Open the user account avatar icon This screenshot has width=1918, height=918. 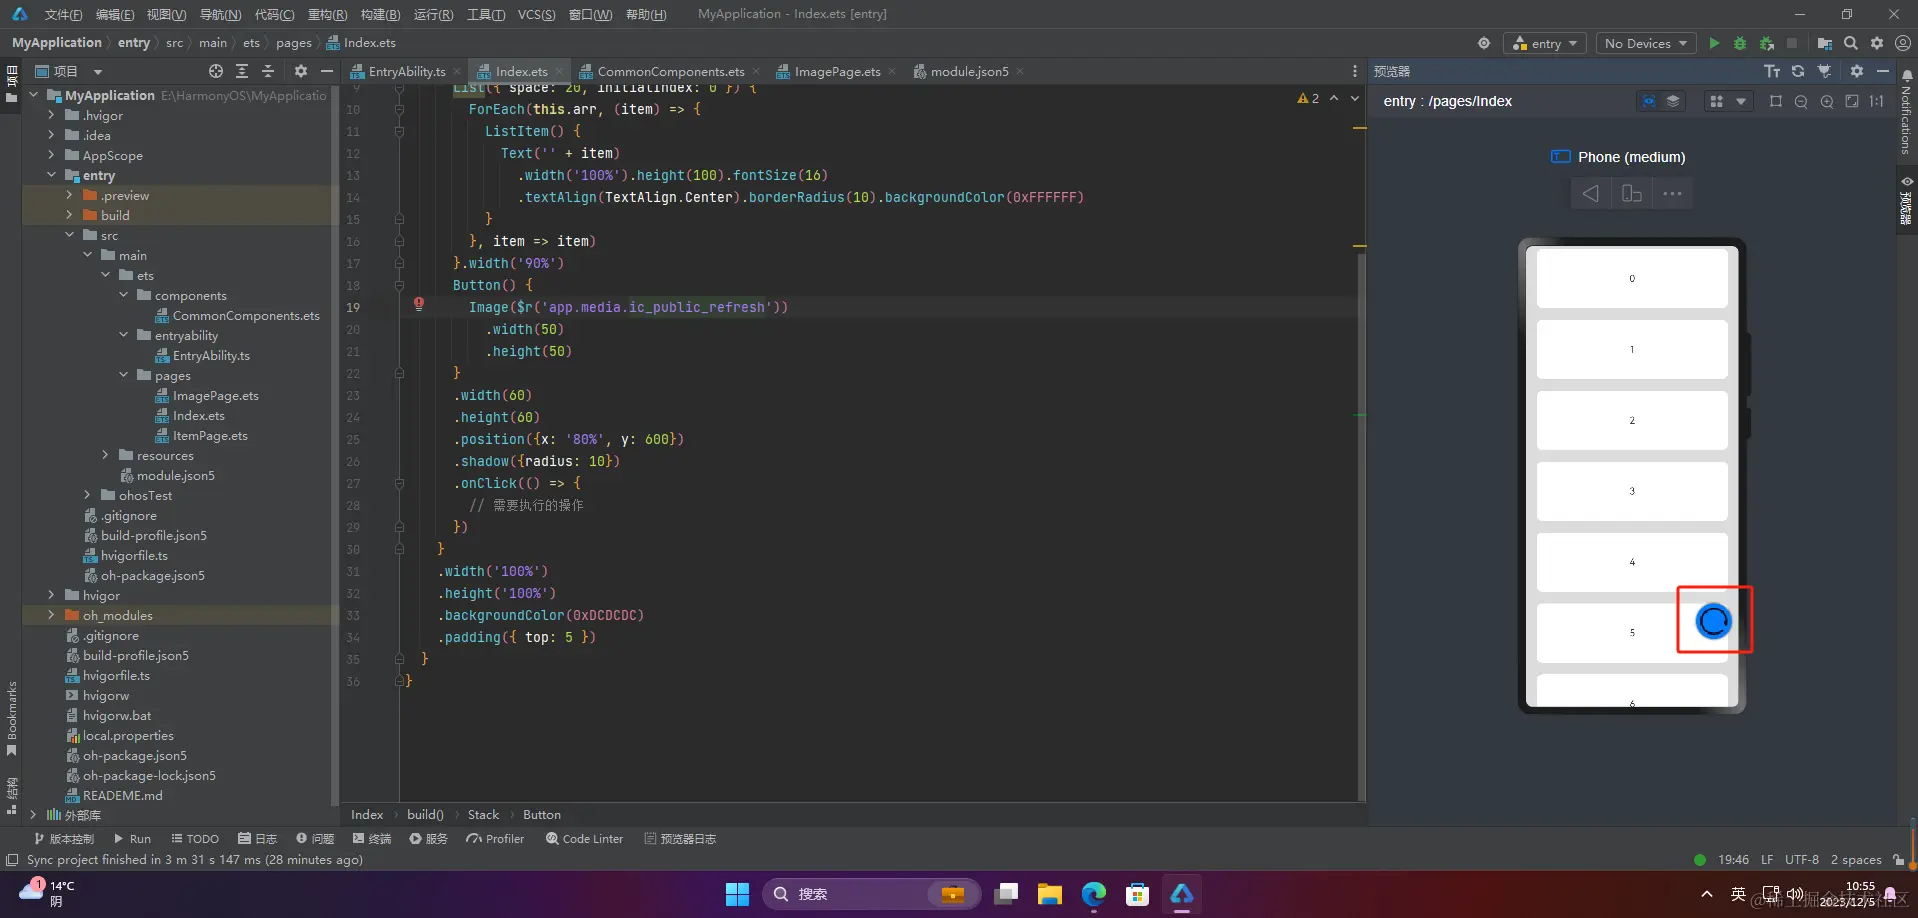tap(1903, 43)
